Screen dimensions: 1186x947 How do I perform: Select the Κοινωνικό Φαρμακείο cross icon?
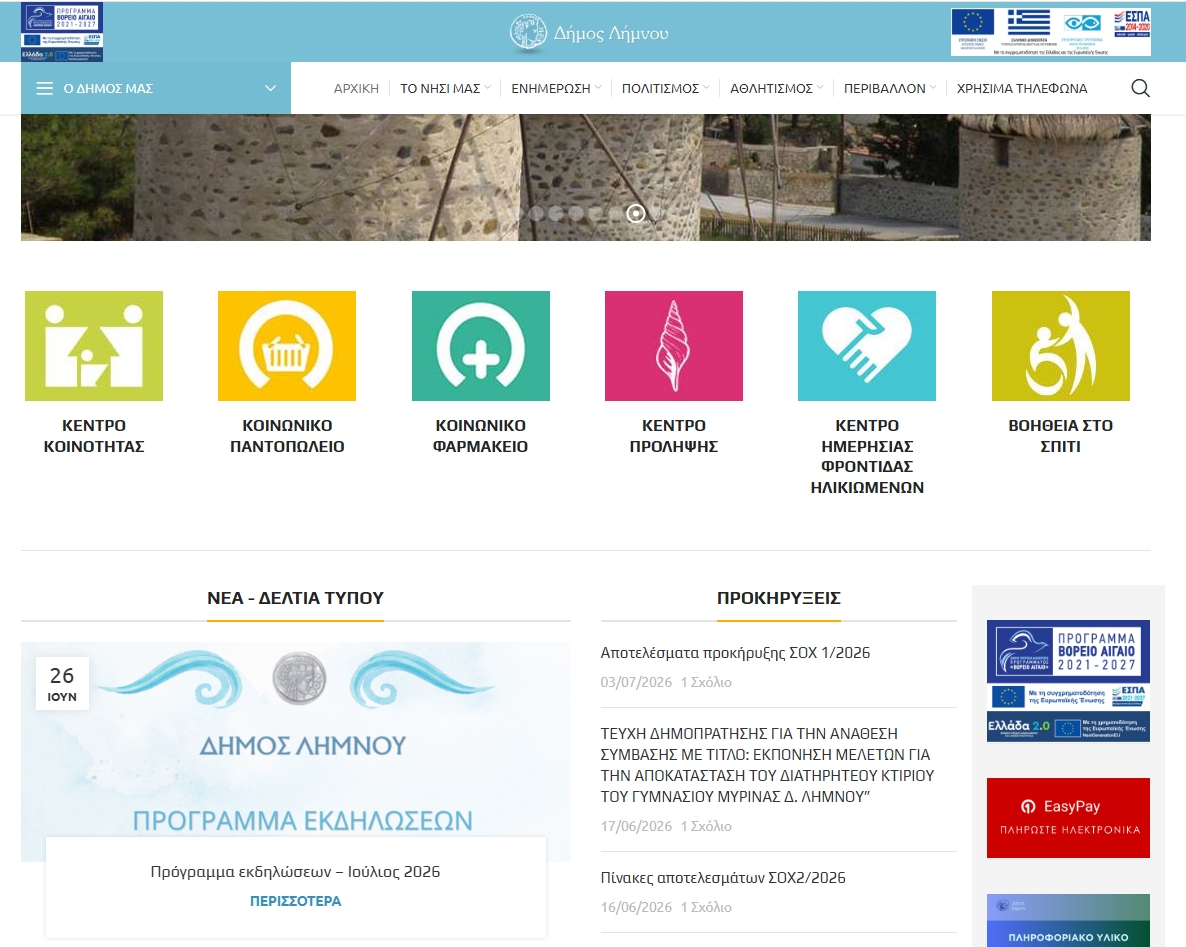[480, 346]
